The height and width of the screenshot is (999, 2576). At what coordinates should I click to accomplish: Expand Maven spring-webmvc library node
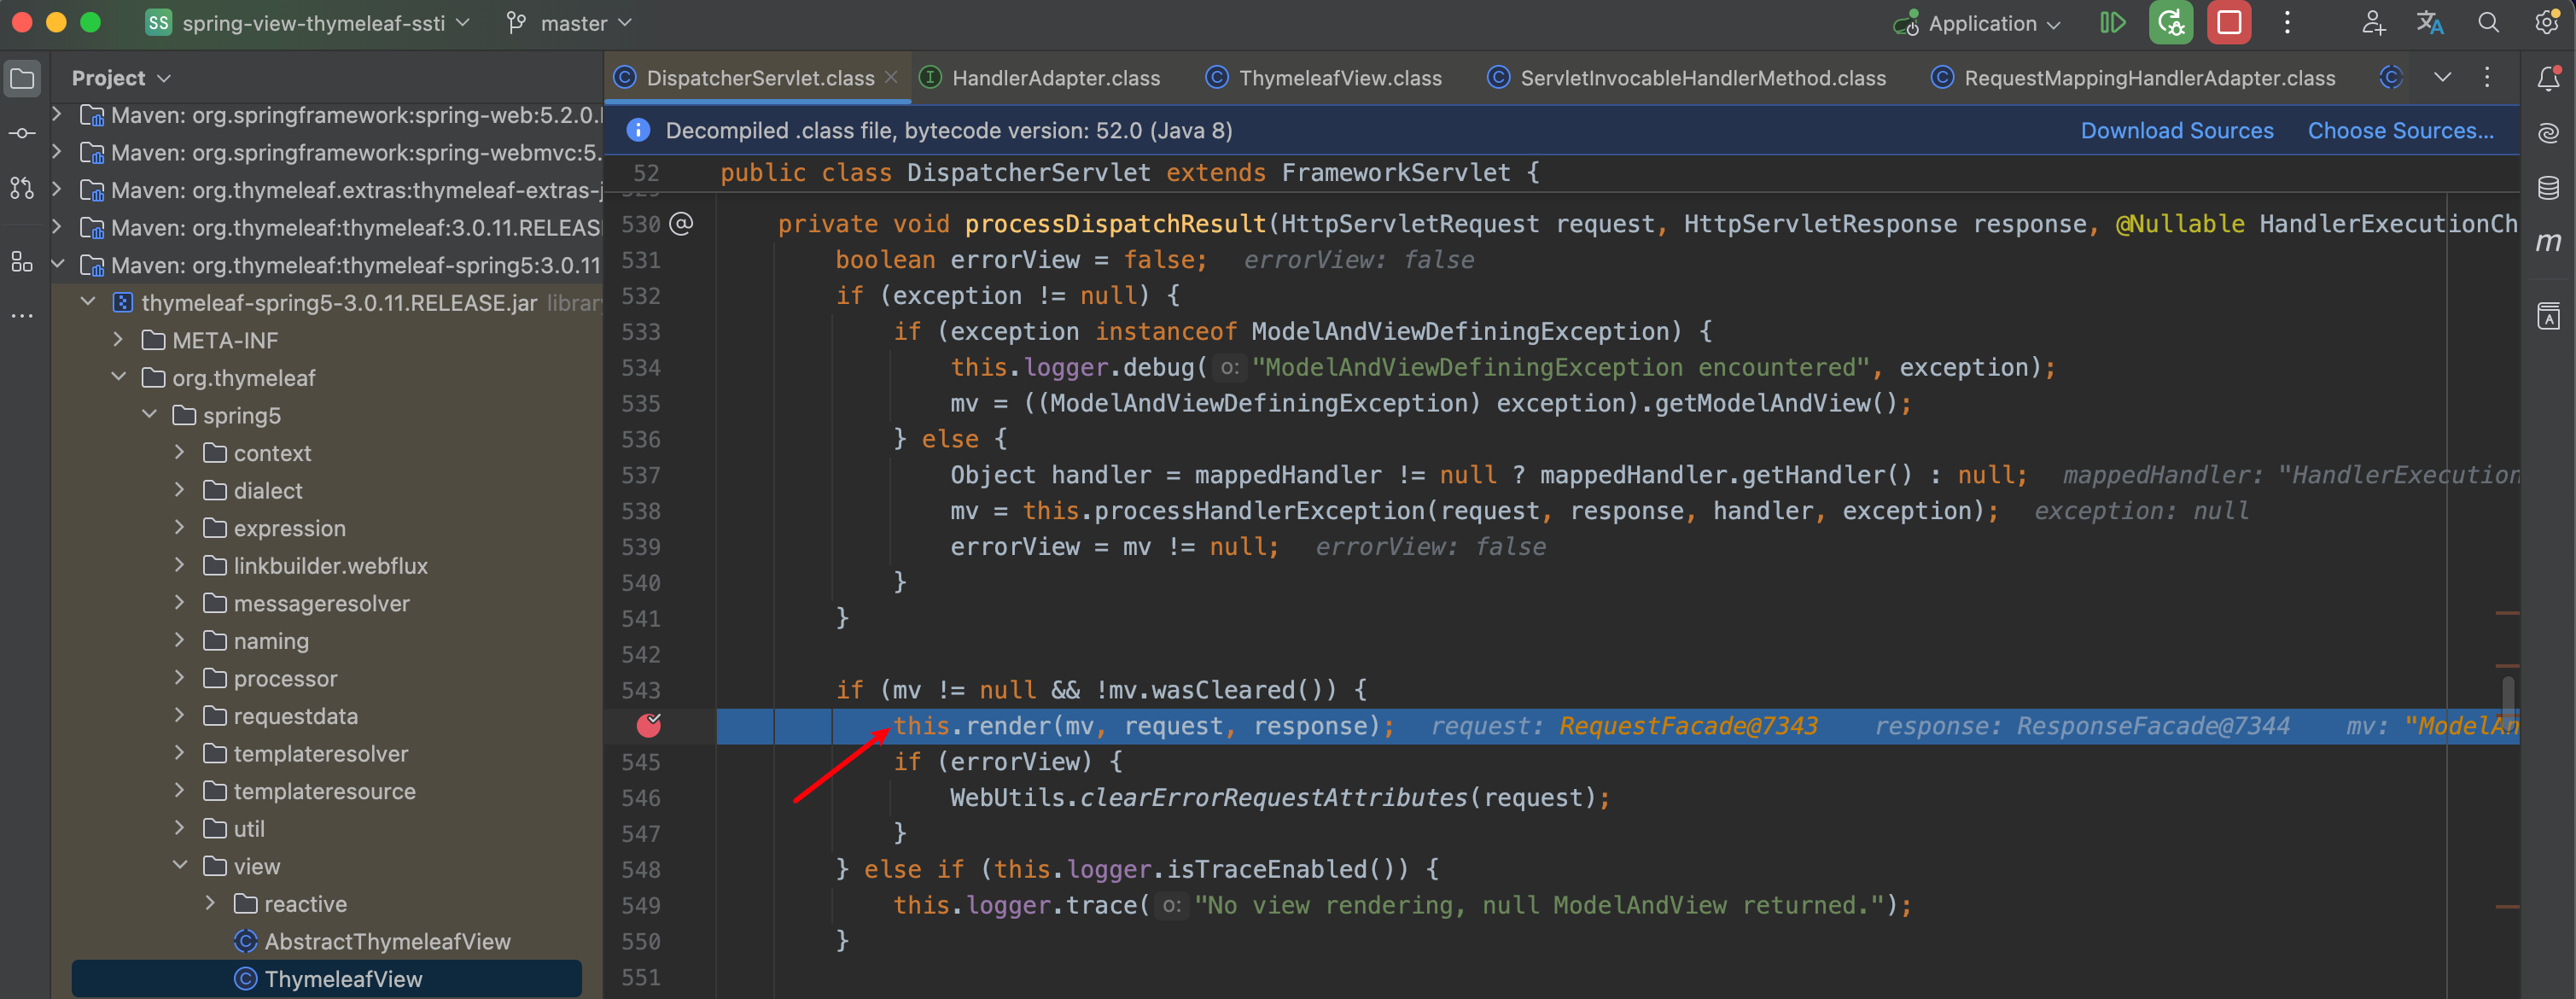click(x=57, y=152)
